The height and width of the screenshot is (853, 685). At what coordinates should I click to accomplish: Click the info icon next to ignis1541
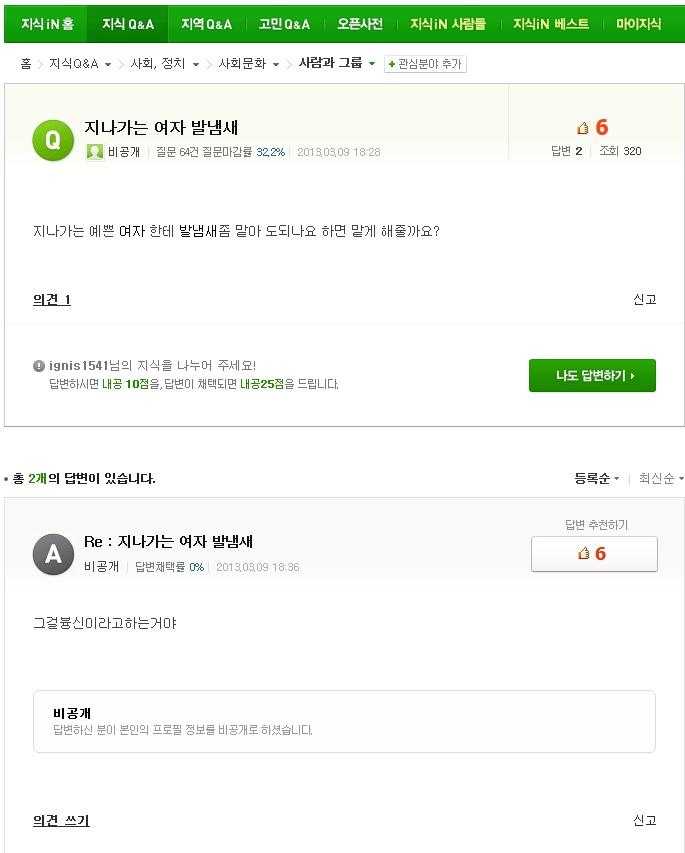pos(39,366)
